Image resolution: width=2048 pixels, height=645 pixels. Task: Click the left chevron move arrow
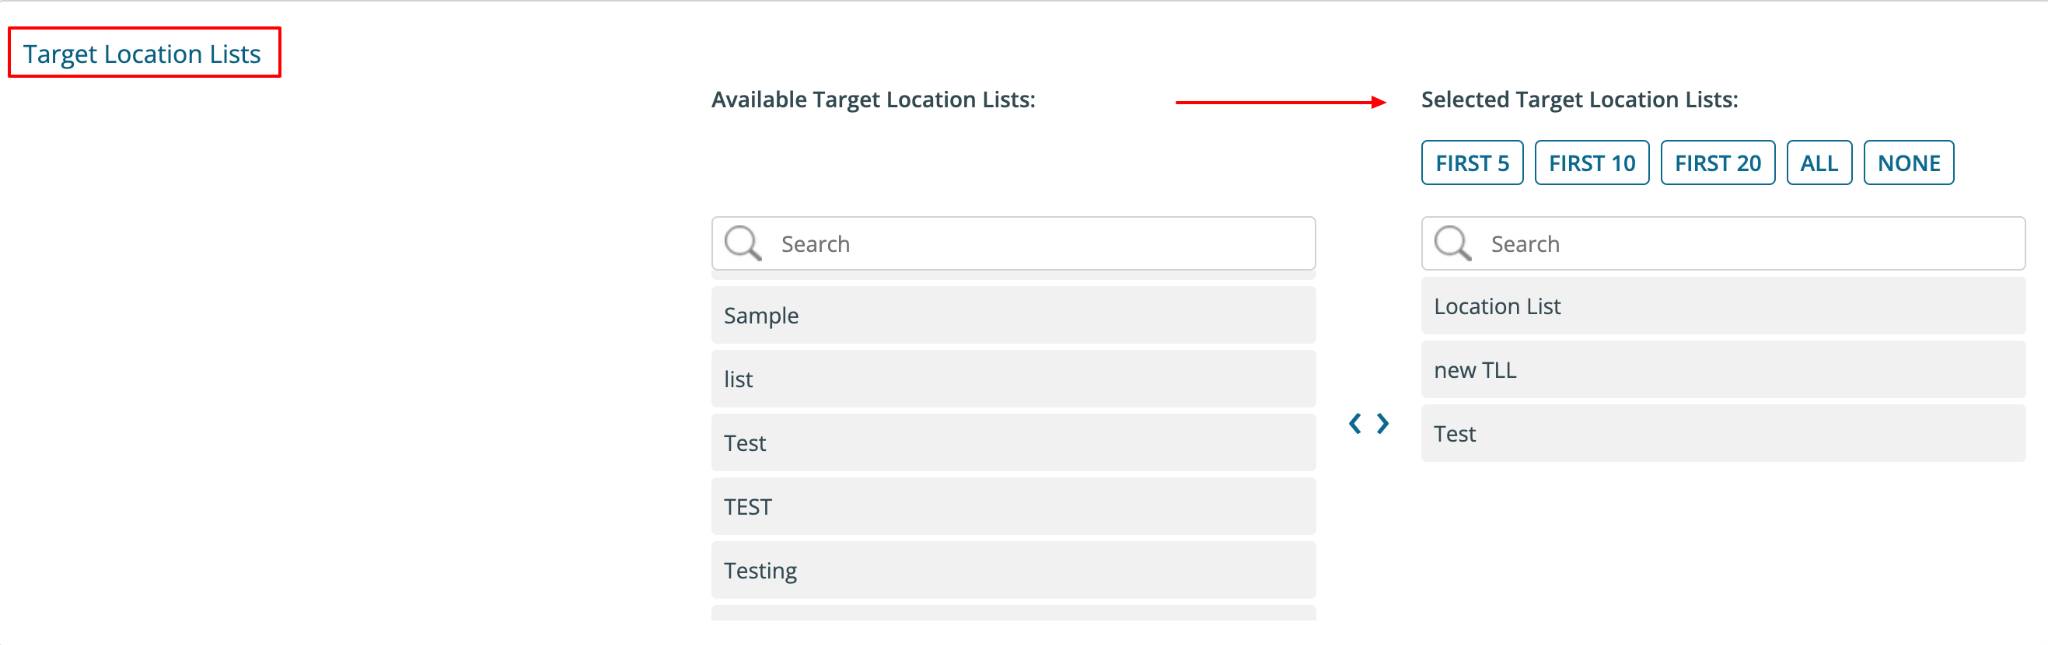pos(1355,424)
